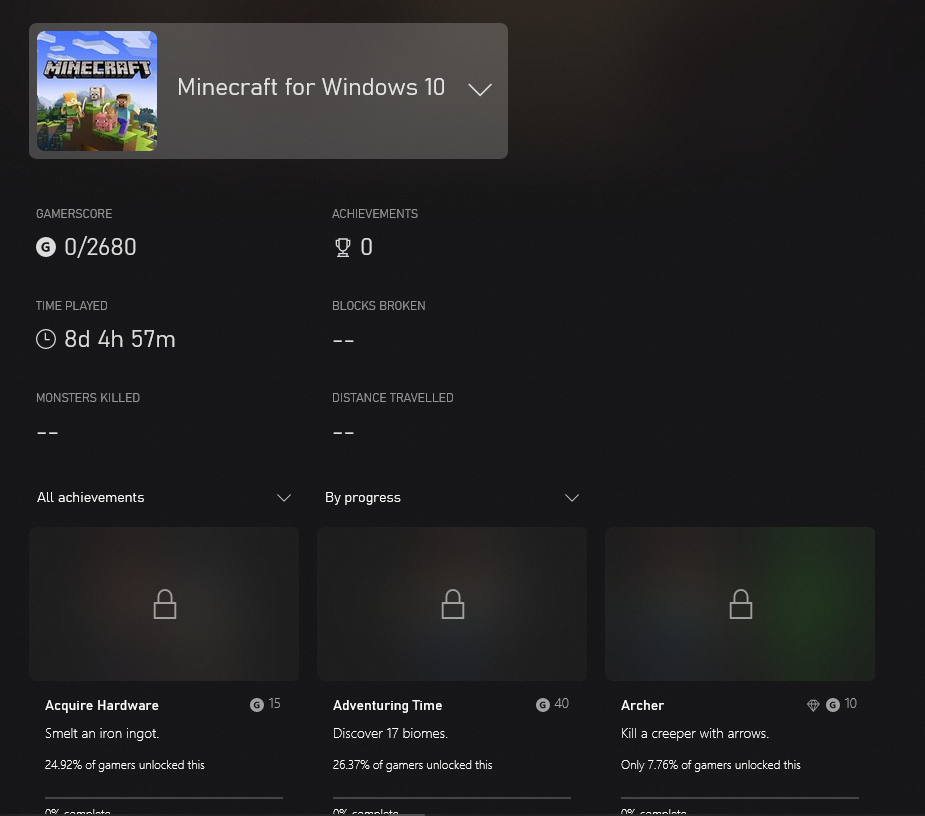925x816 pixels.
Task: Click the 10 points value on Archer
Action: [x=851, y=704]
